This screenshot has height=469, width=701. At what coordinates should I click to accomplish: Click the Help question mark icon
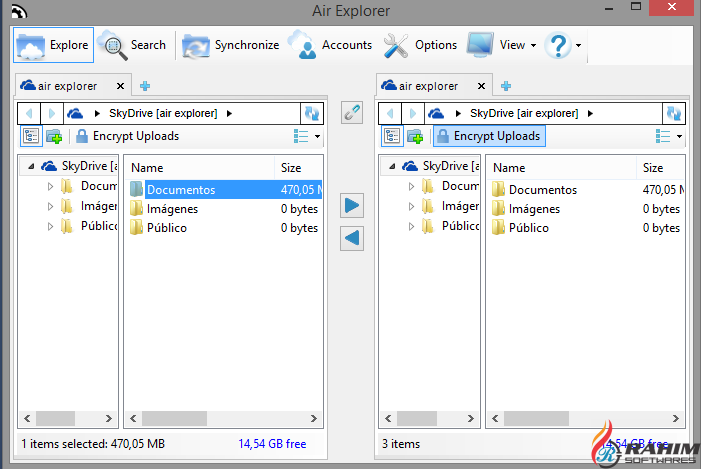(557, 45)
